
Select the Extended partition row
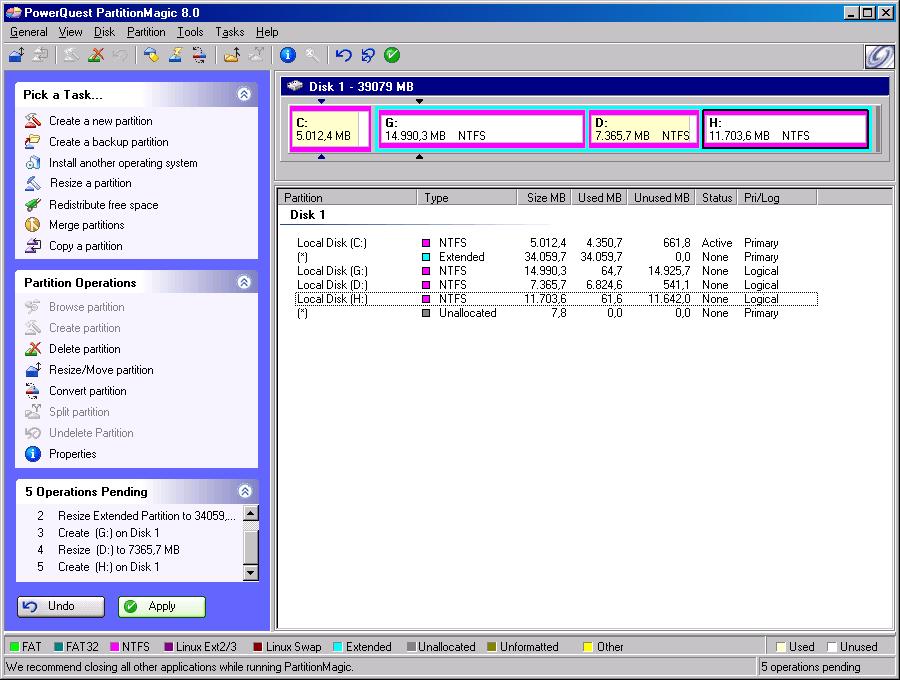point(556,257)
